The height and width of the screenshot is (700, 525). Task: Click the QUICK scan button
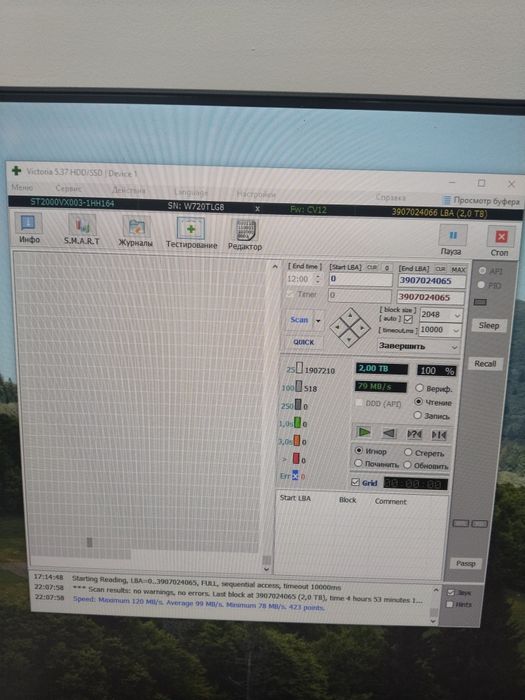[304, 342]
